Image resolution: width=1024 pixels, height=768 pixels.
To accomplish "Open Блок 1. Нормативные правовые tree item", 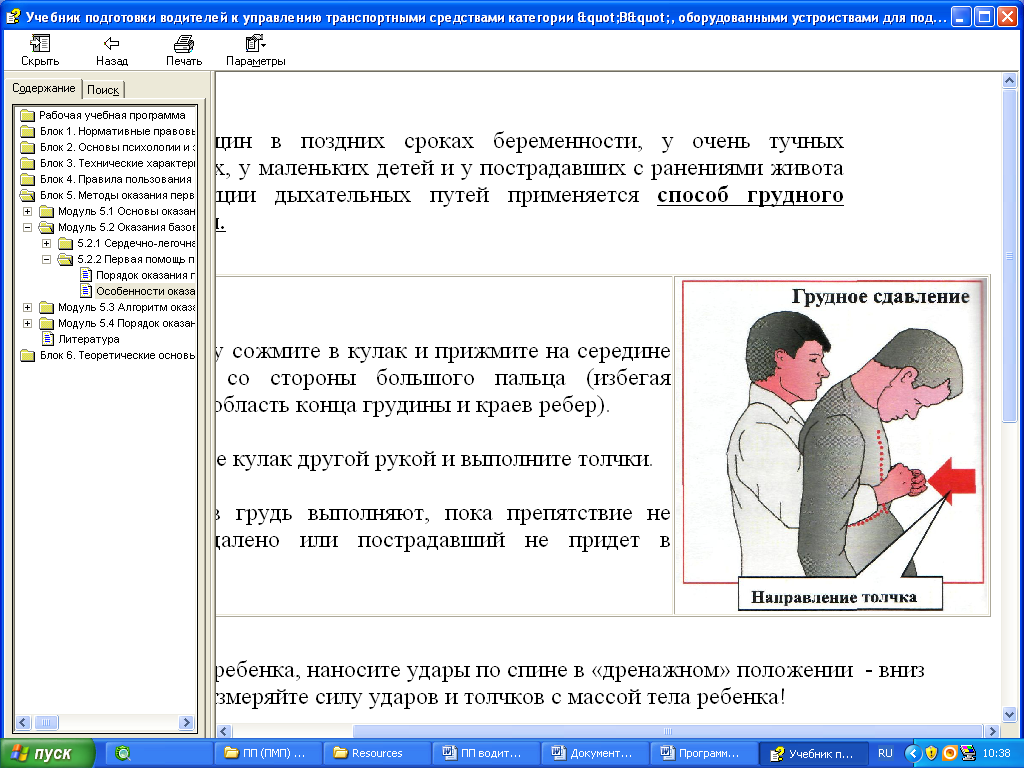I will tap(117, 131).
